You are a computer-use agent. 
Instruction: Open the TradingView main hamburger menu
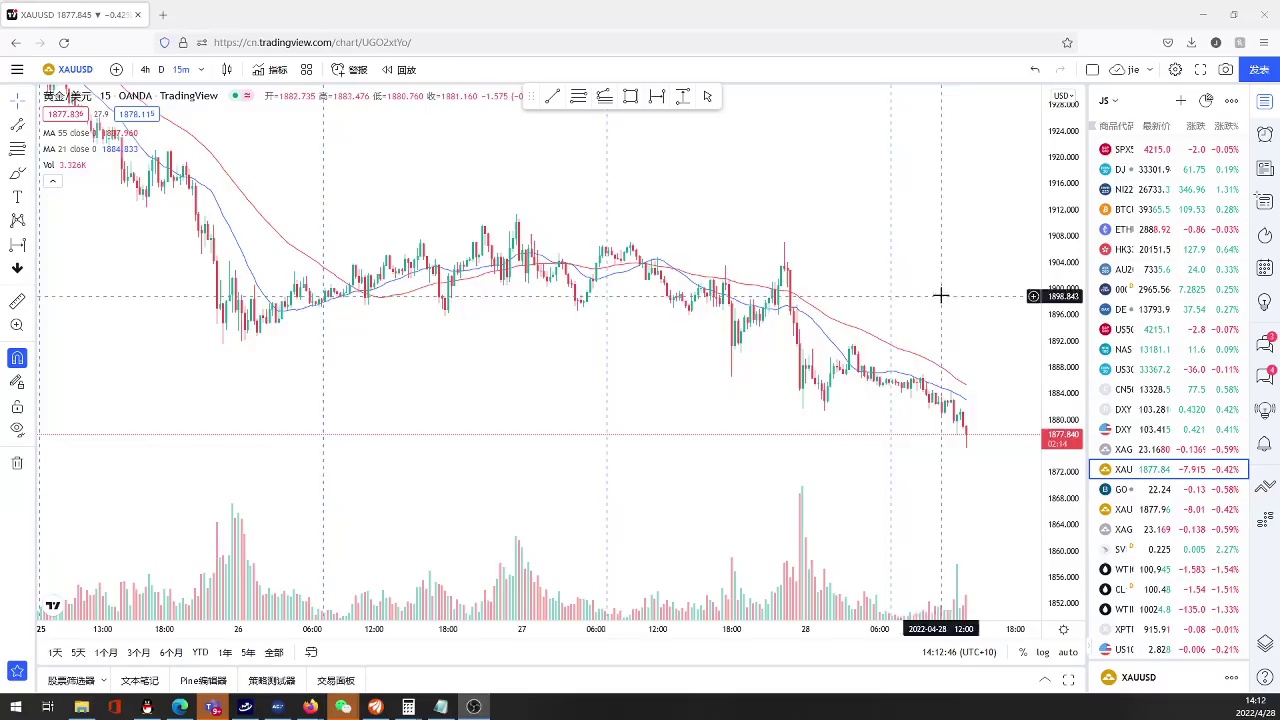point(17,70)
